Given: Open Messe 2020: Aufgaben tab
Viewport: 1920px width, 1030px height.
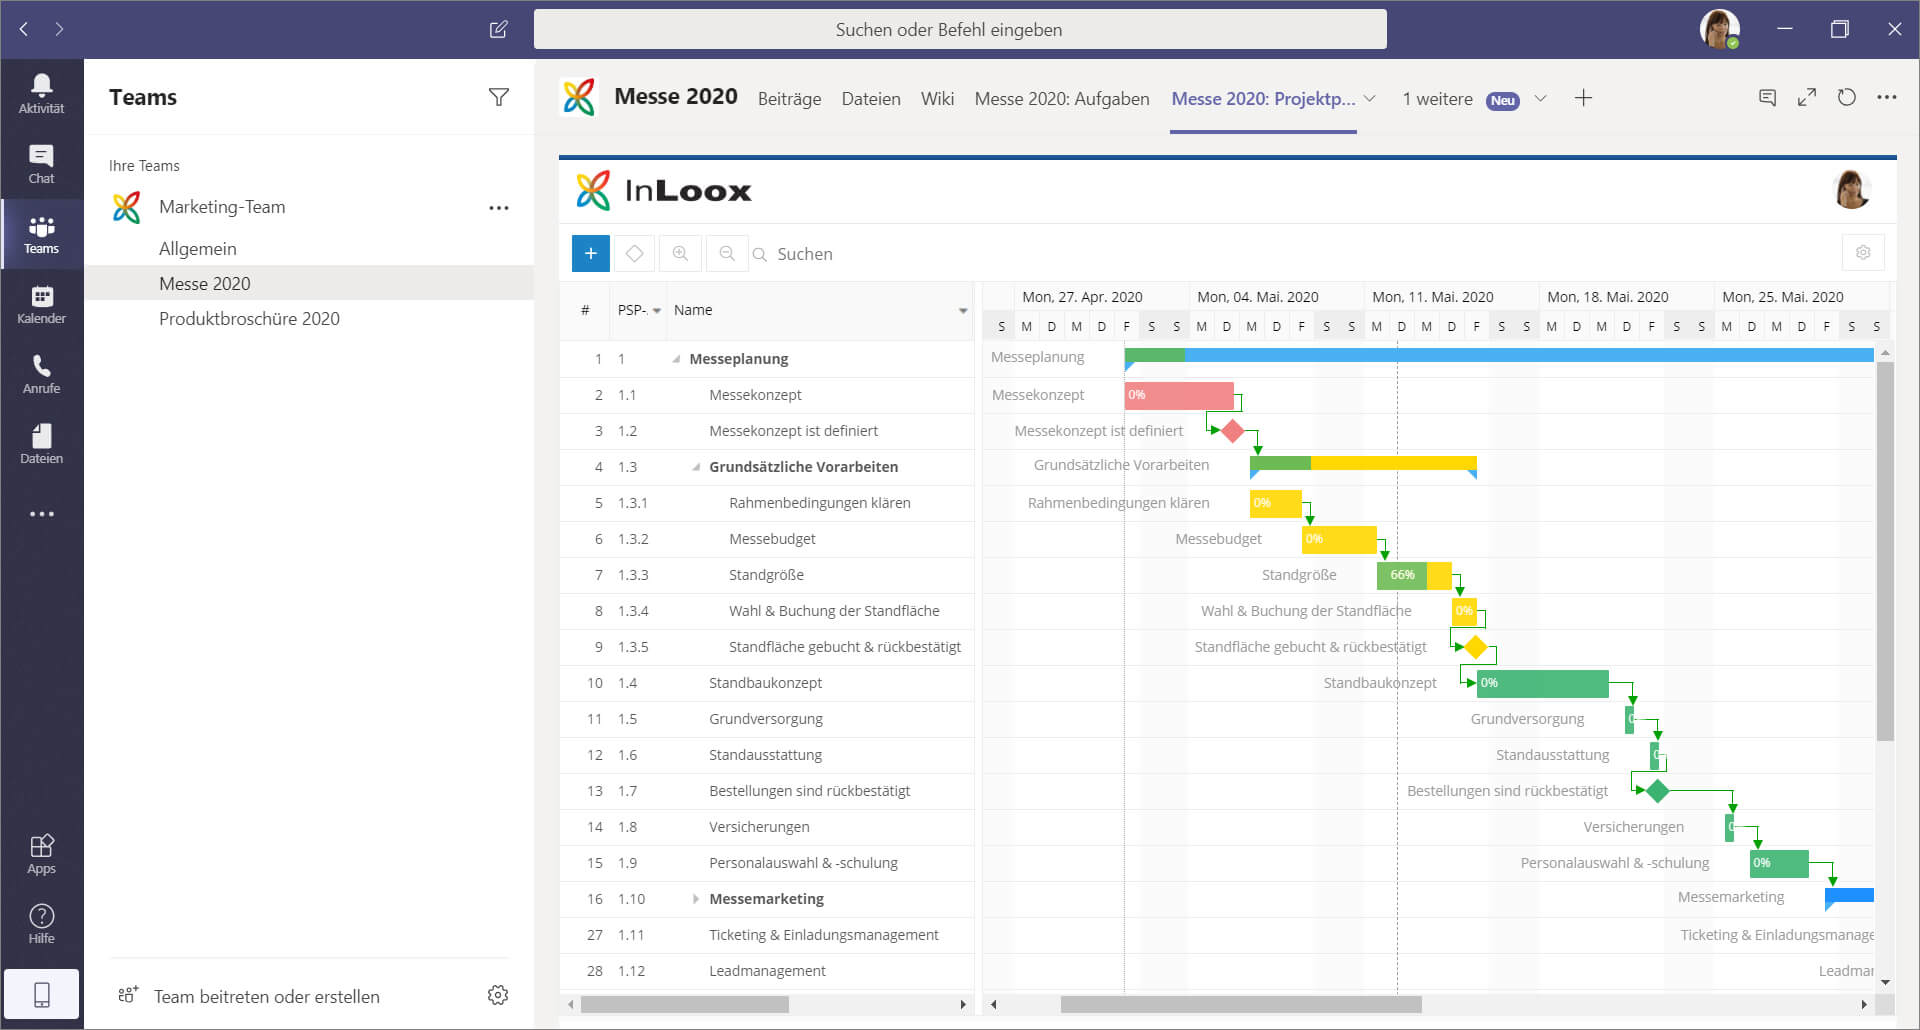Looking at the screenshot, I should click(x=1062, y=99).
